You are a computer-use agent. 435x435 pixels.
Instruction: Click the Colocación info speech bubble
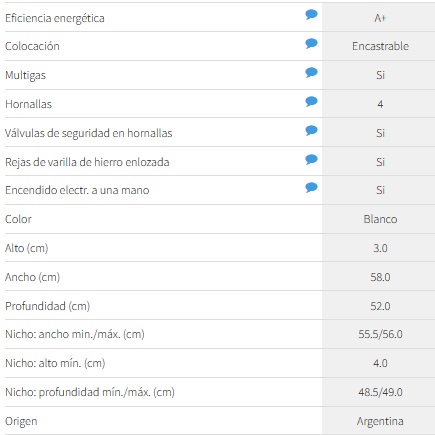click(x=311, y=43)
